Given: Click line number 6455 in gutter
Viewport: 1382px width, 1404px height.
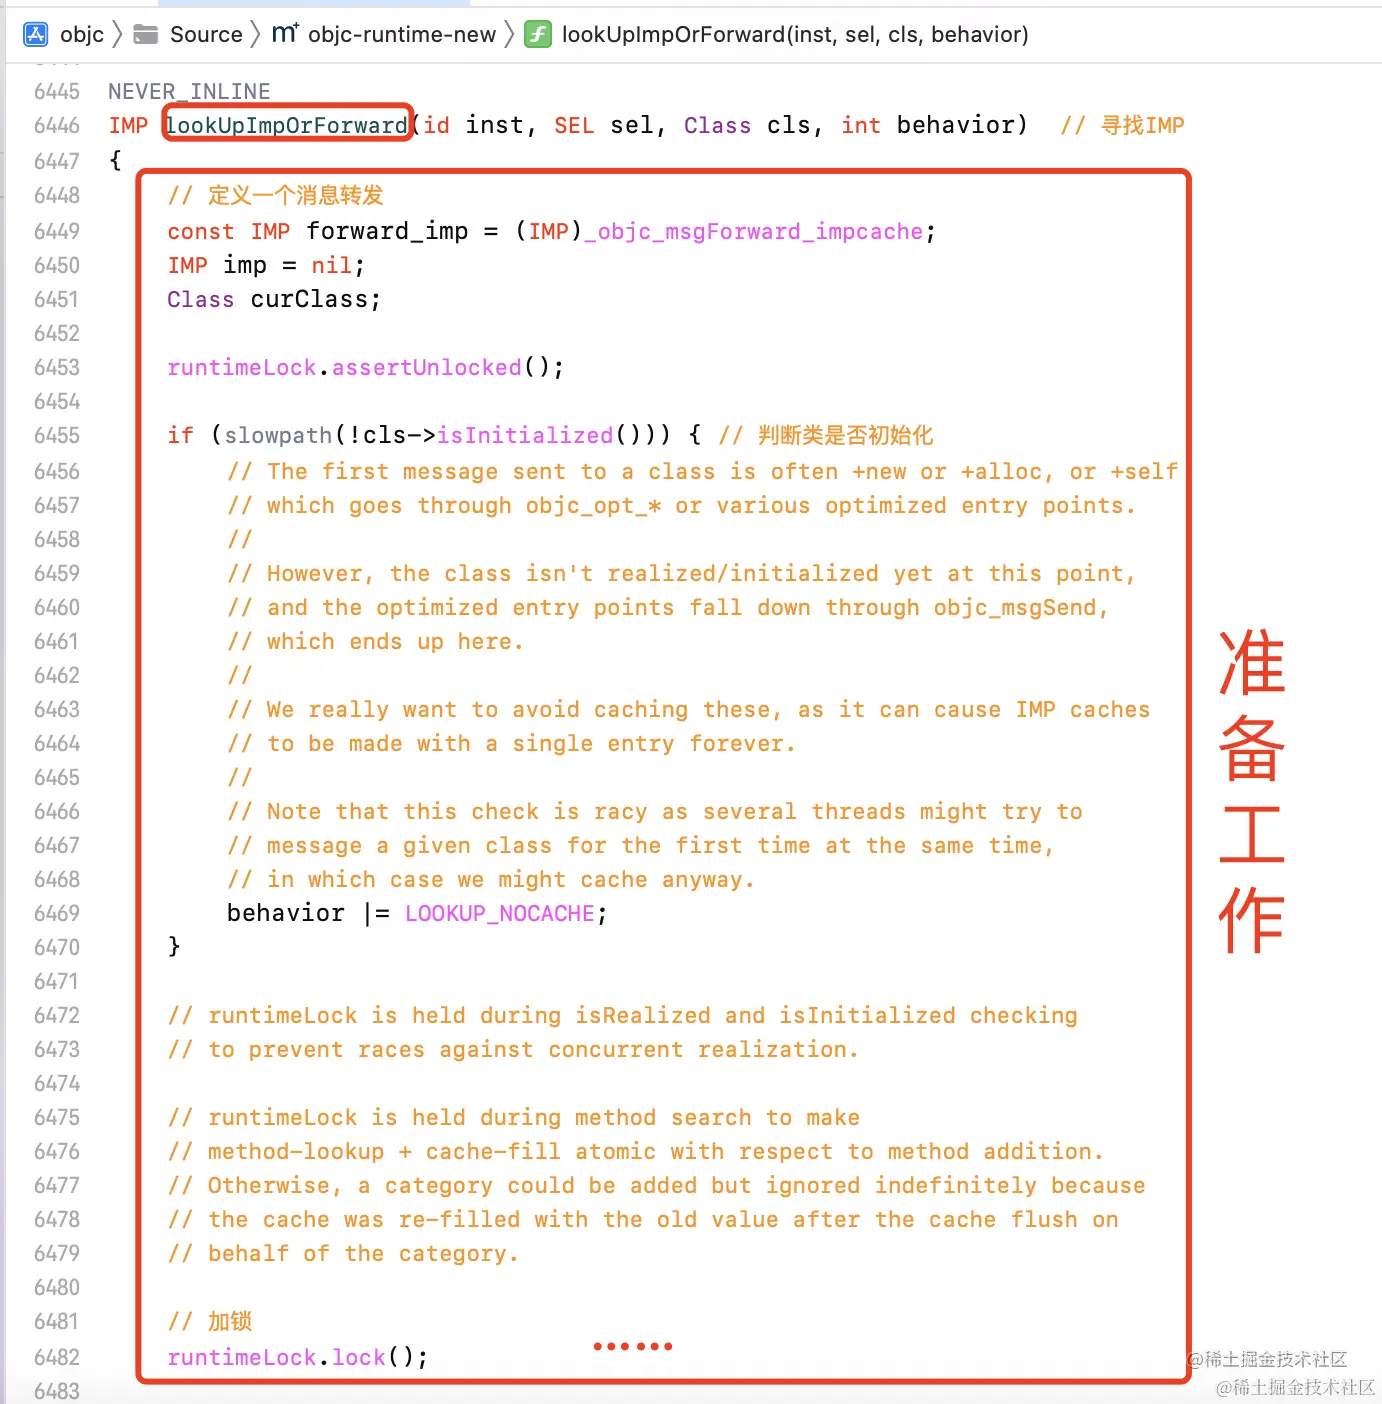Looking at the screenshot, I should (57, 435).
